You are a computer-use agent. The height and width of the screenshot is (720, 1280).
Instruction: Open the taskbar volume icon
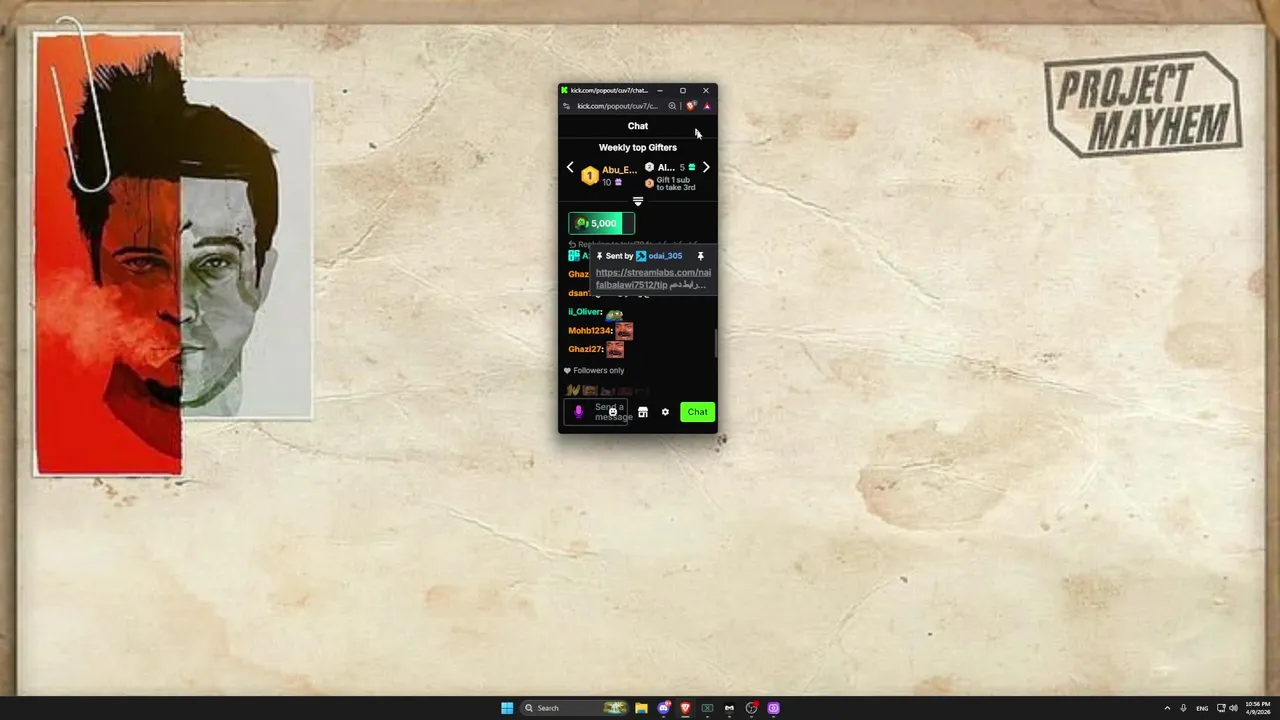click(1233, 708)
